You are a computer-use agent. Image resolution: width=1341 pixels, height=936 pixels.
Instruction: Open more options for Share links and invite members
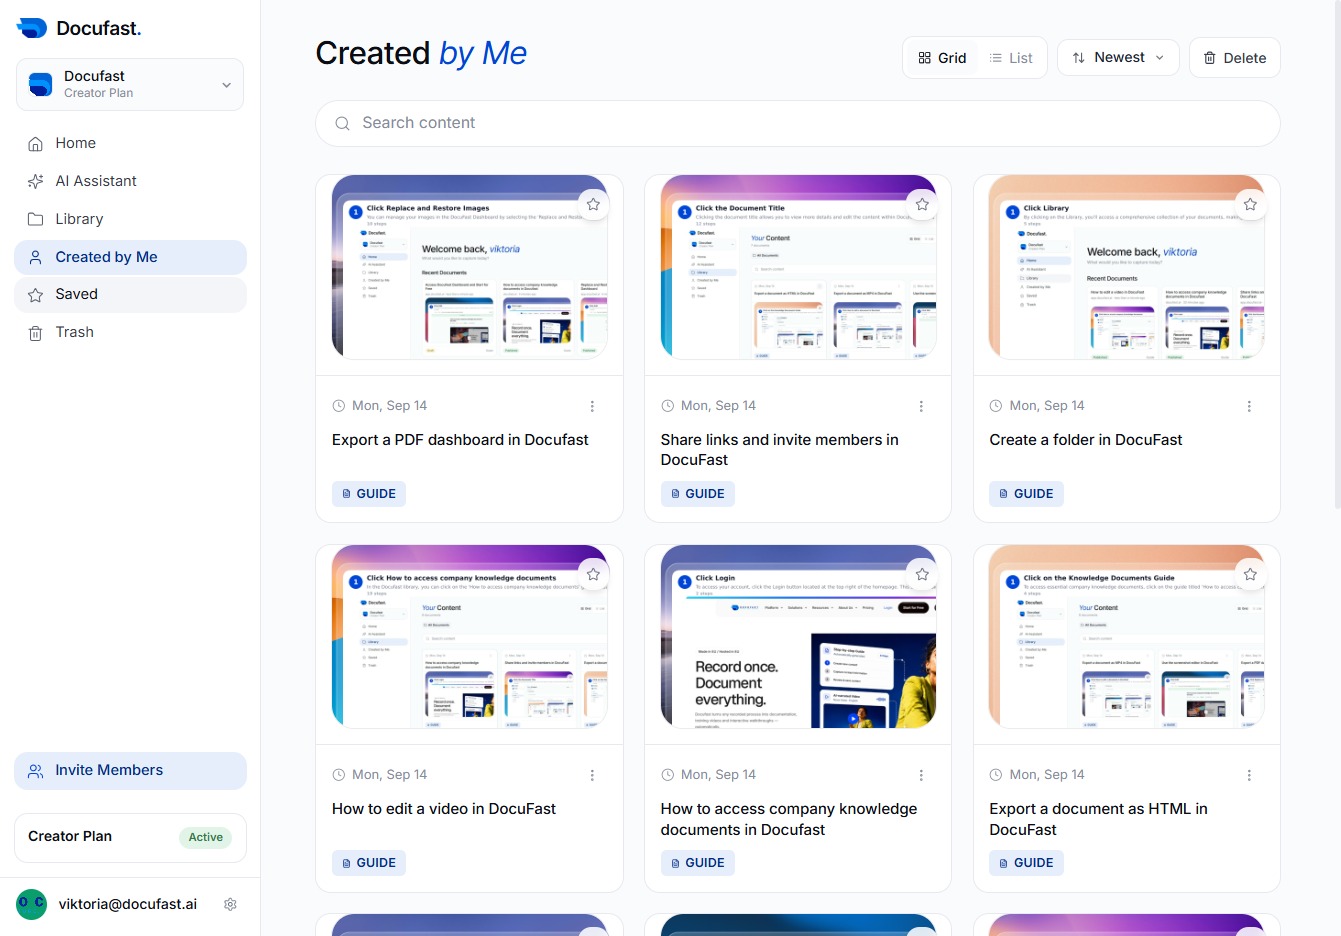pyautogui.click(x=921, y=406)
